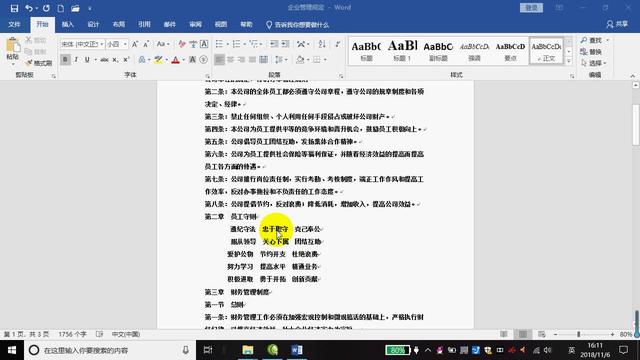Viewport: 640px width, 360px height.
Task: Open File Explorer from taskbar
Action: (248, 350)
